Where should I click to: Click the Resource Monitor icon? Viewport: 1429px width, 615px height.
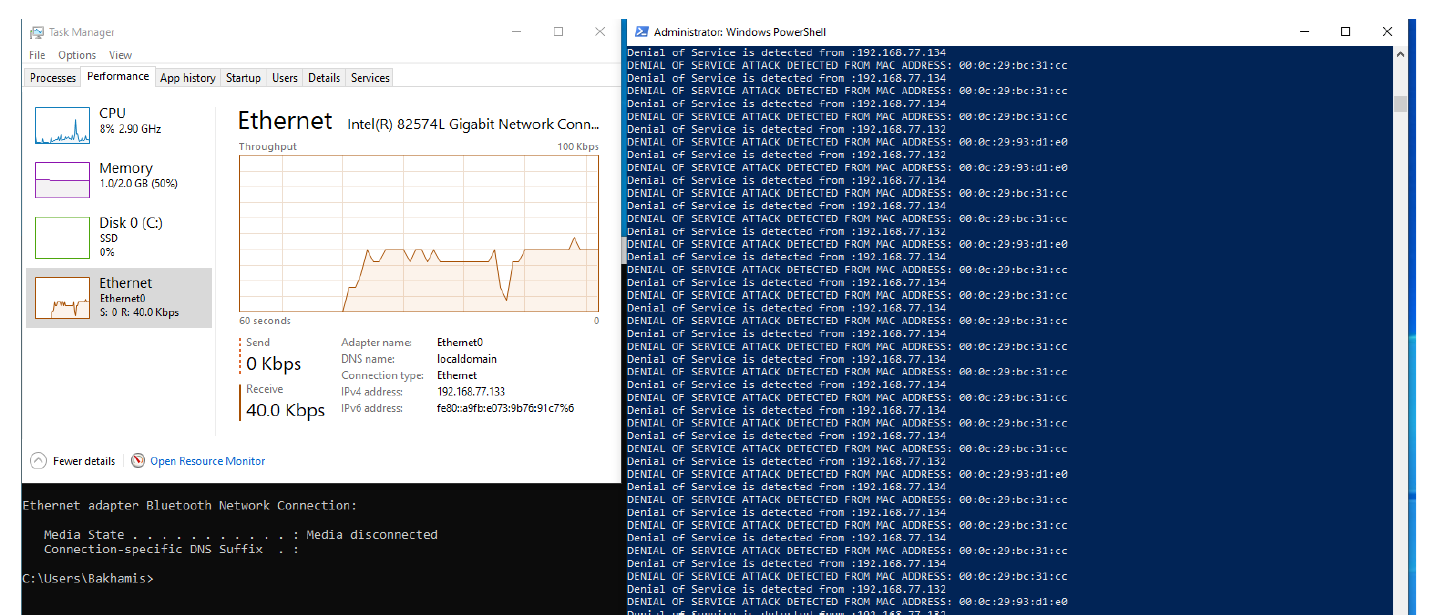(x=138, y=461)
